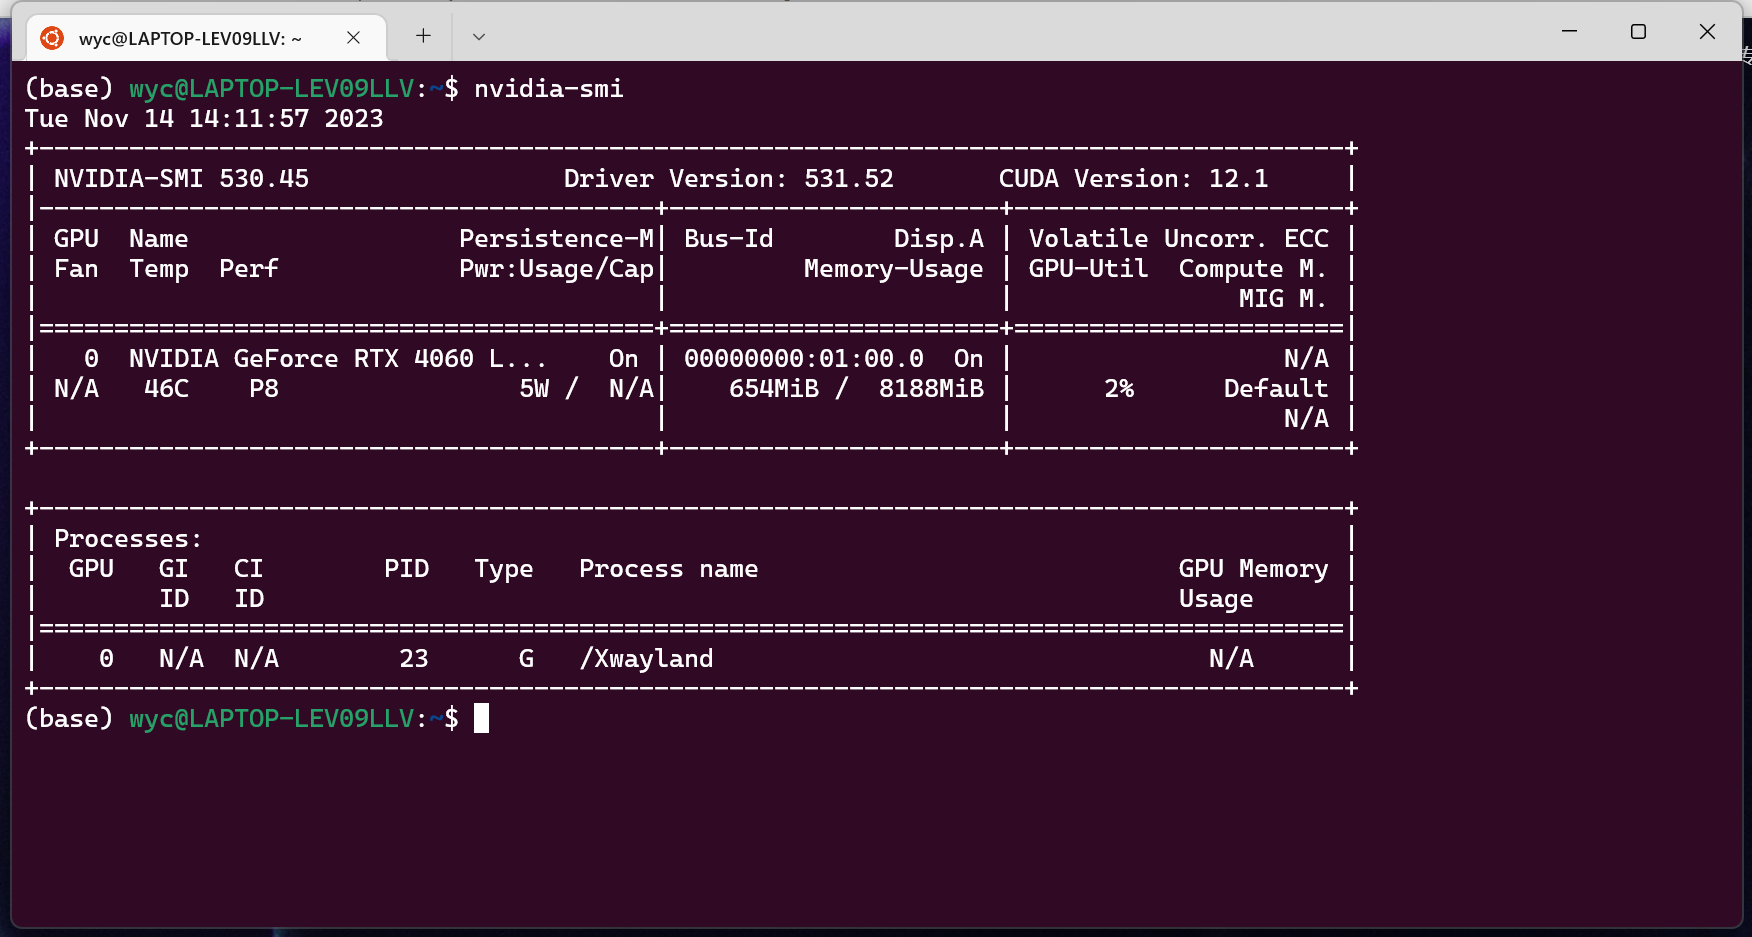Click the NVIDIA GeForce RTX 4060 name
This screenshot has width=1752, height=937.
pyautogui.click(x=337, y=359)
